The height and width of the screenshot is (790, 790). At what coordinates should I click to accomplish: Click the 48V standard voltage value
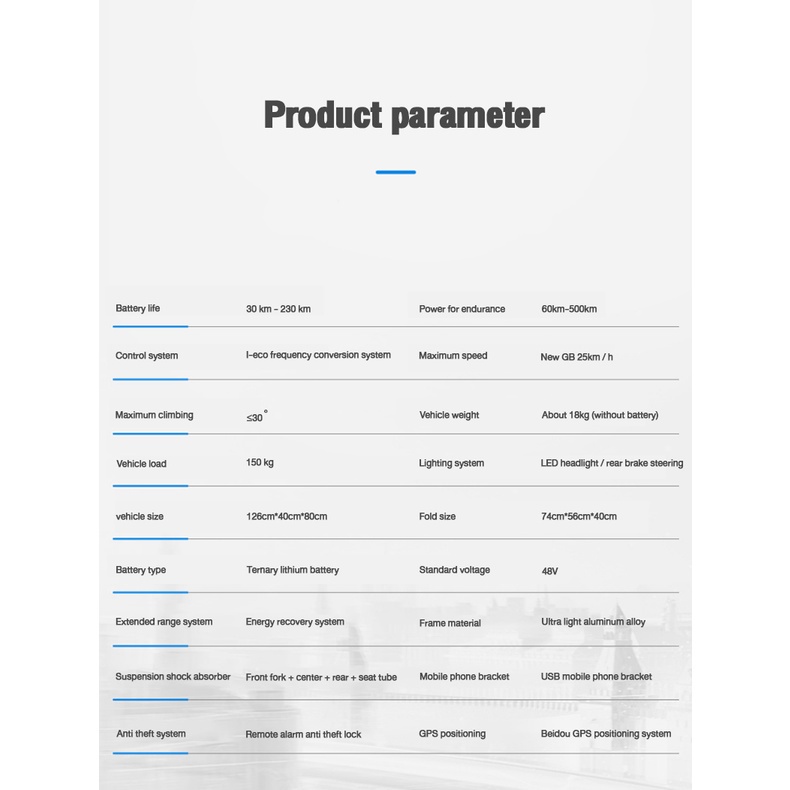[549, 571]
